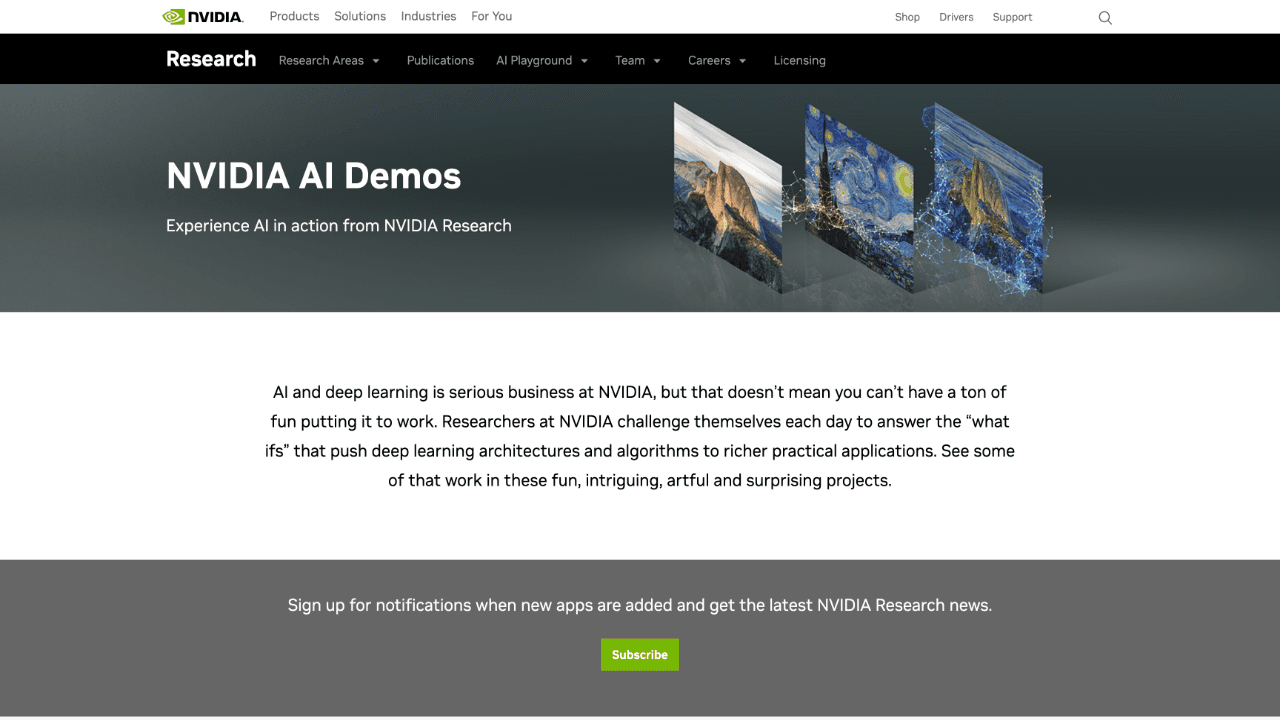This screenshot has height=720, width=1280.
Task: Open the Drivers page
Action: (x=956, y=17)
